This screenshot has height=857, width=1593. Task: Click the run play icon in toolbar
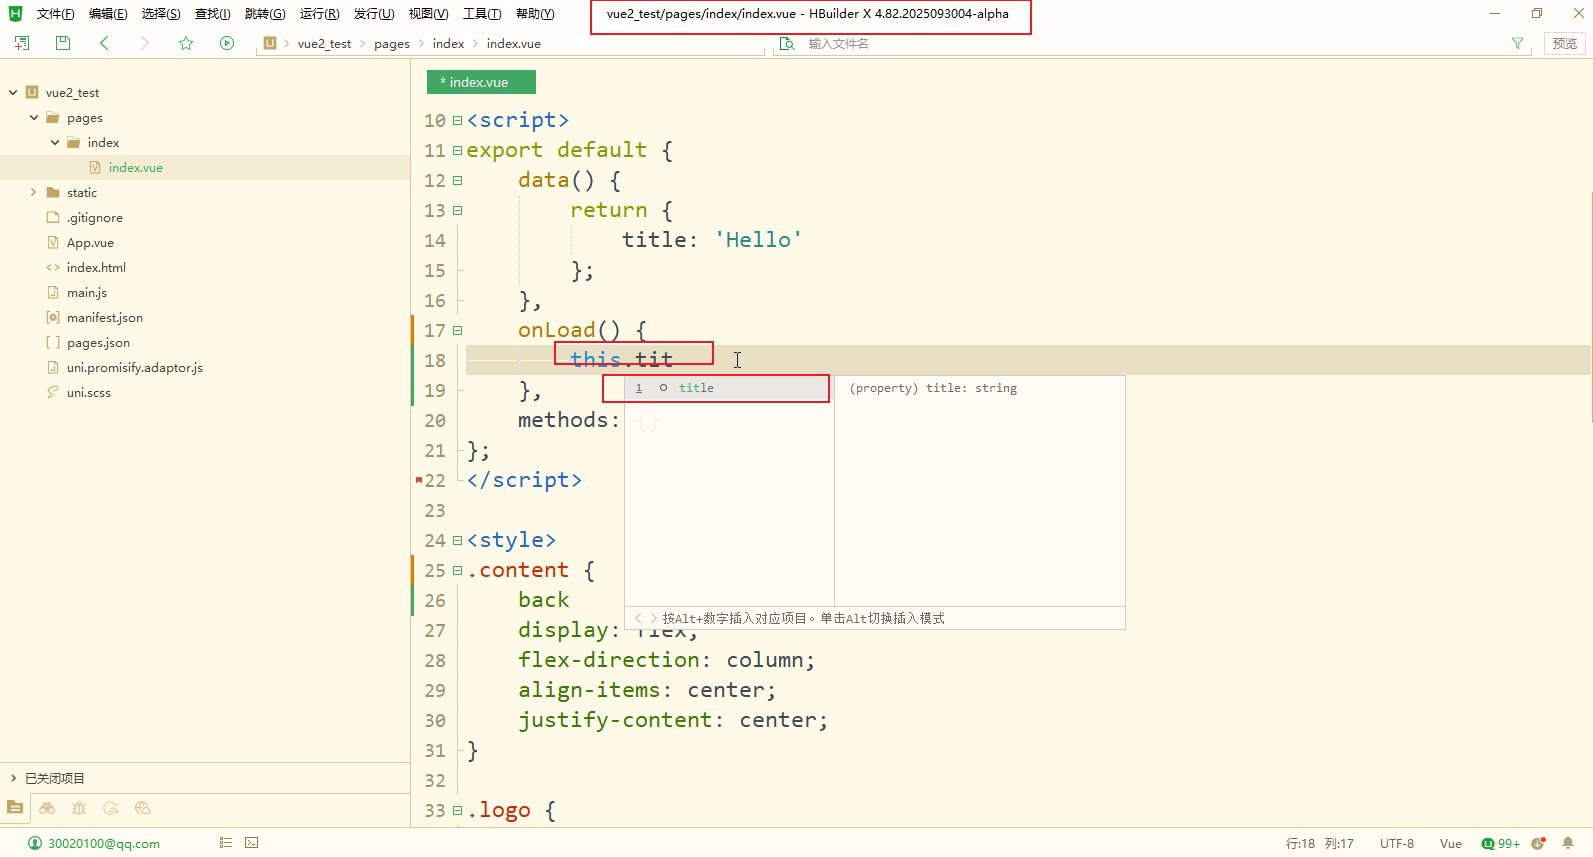click(227, 43)
